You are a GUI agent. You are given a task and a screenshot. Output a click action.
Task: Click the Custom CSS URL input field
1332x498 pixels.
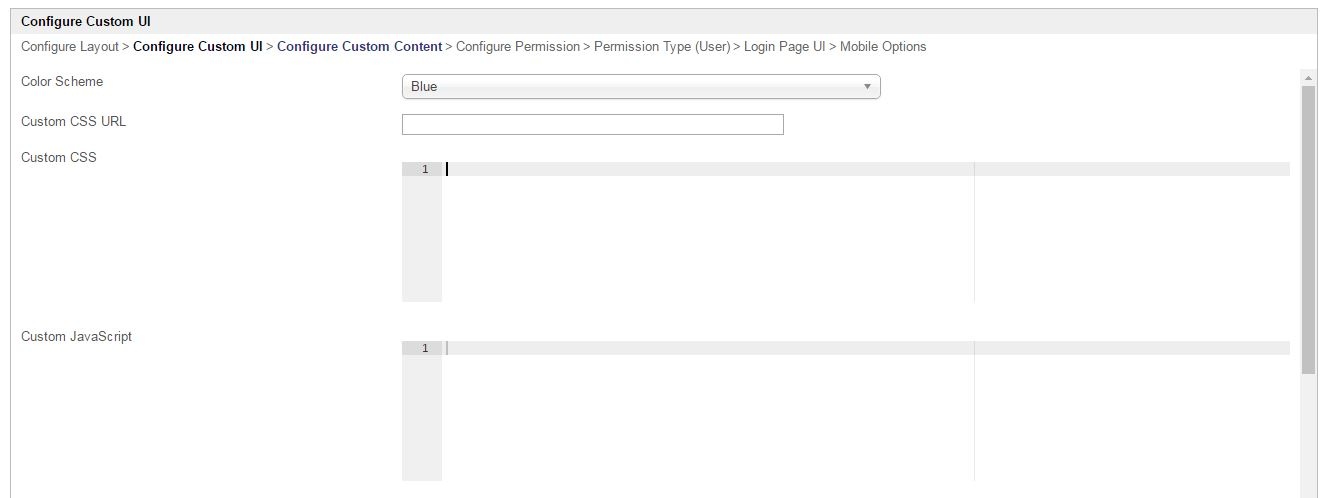(x=592, y=125)
